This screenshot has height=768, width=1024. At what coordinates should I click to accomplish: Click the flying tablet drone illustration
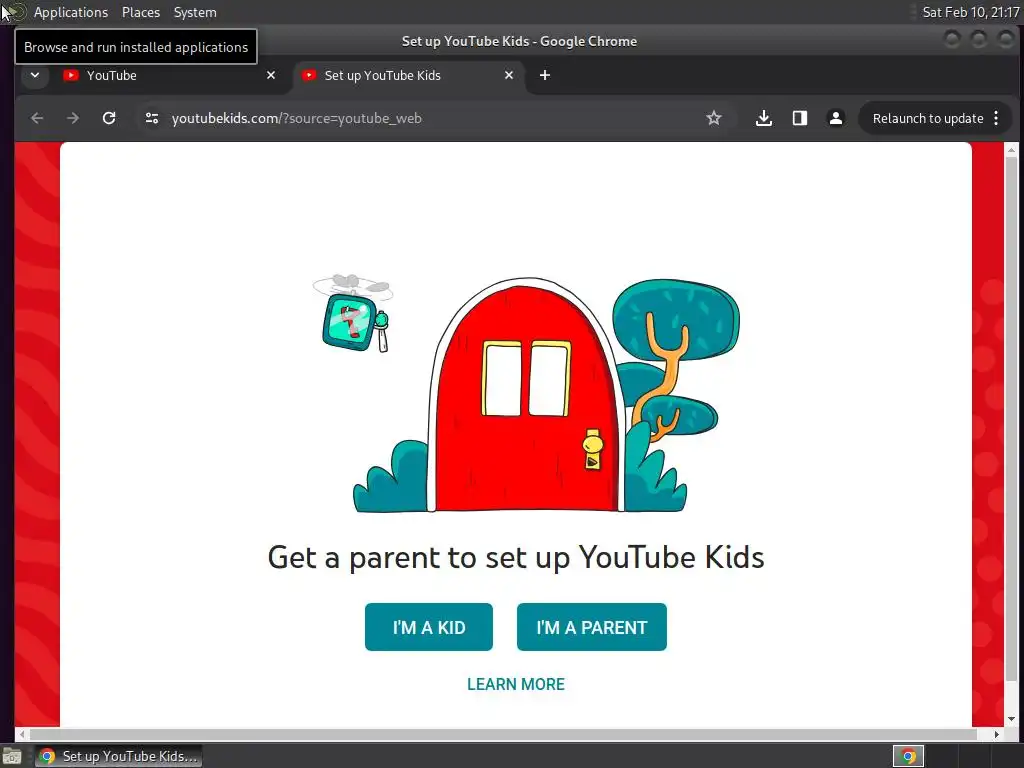point(353,313)
